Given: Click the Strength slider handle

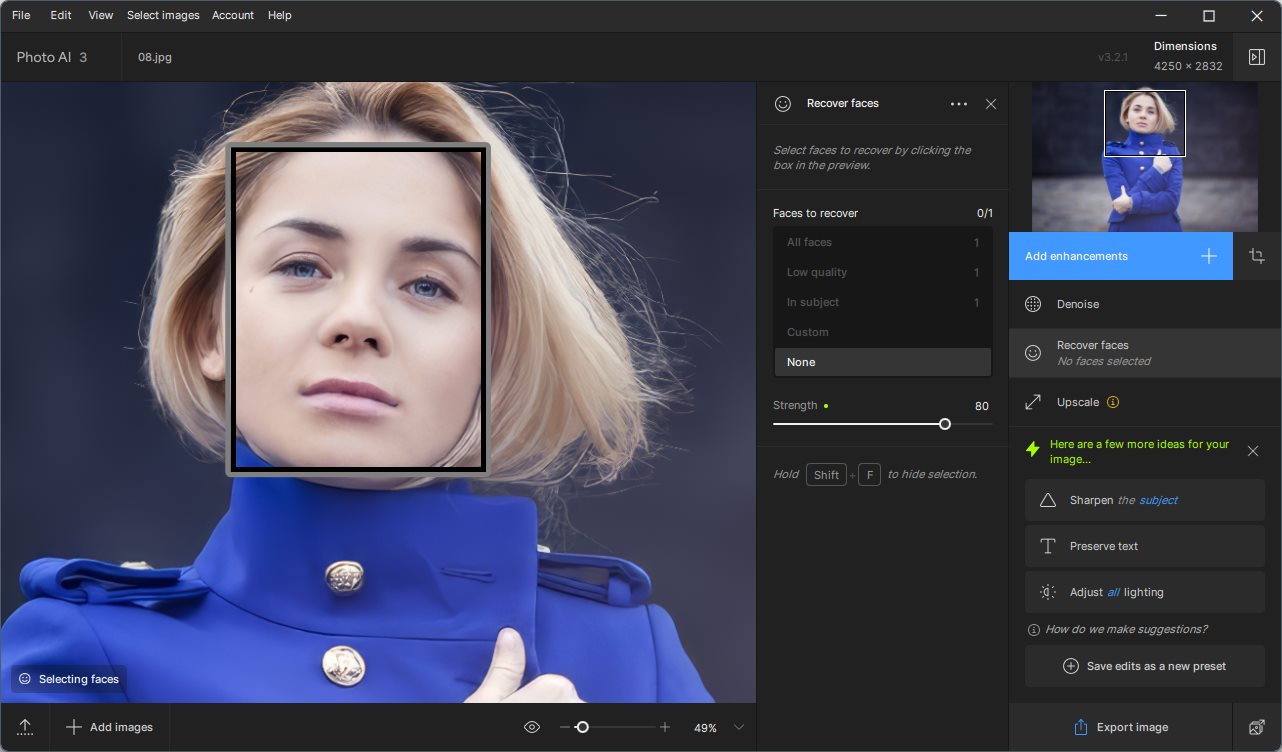Looking at the screenshot, I should coord(945,424).
